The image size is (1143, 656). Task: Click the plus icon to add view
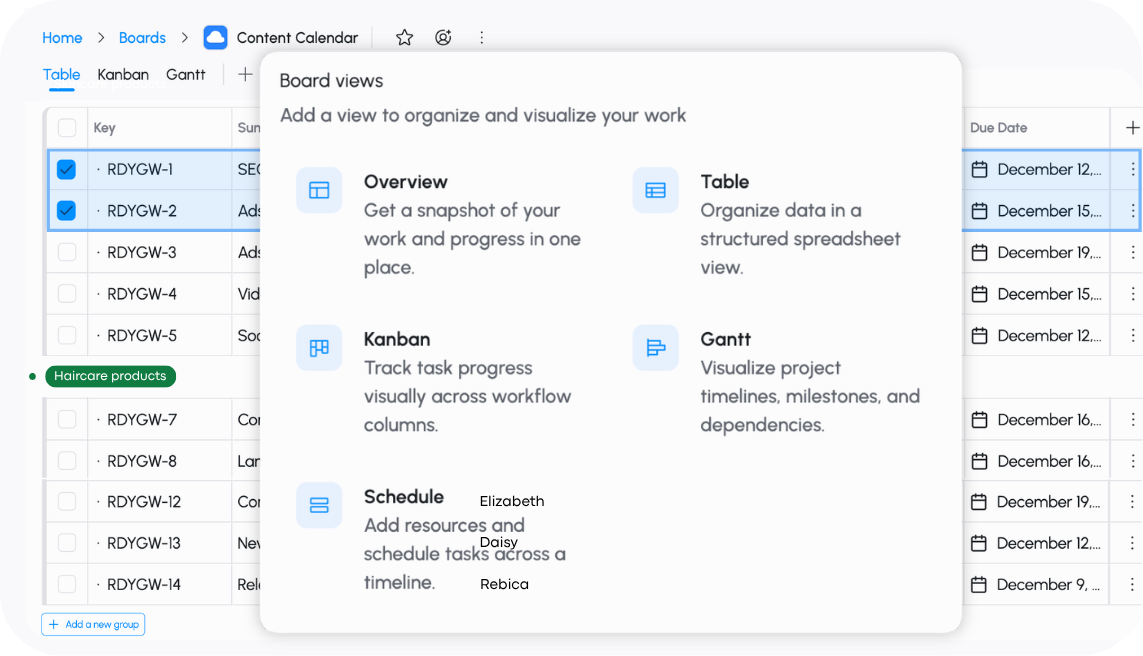pyautogui.click(x=245, y=74)
